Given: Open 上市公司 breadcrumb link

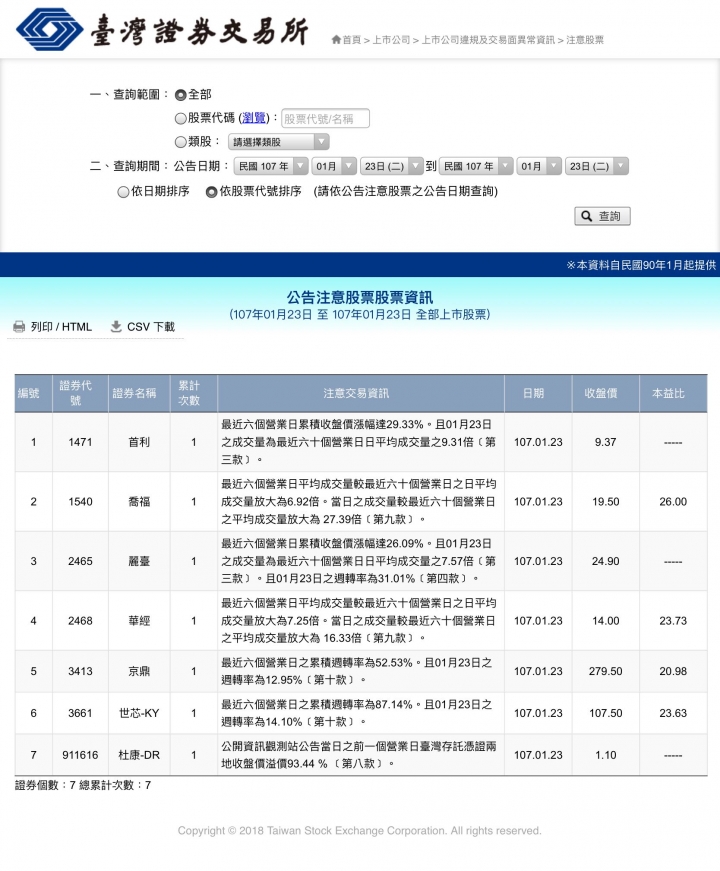Looking at the screenshot, I should [391, 40].
